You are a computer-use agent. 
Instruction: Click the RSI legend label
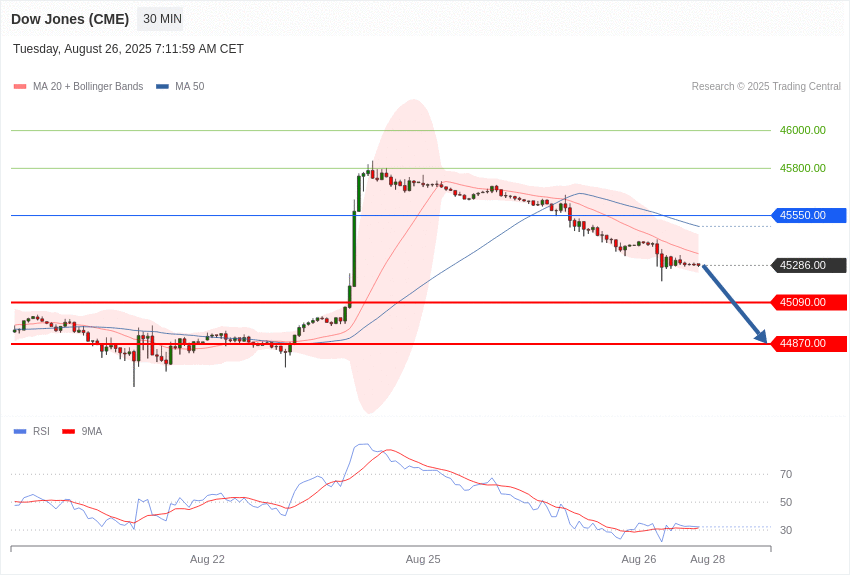pyautogui.click(x=41, y=431)
